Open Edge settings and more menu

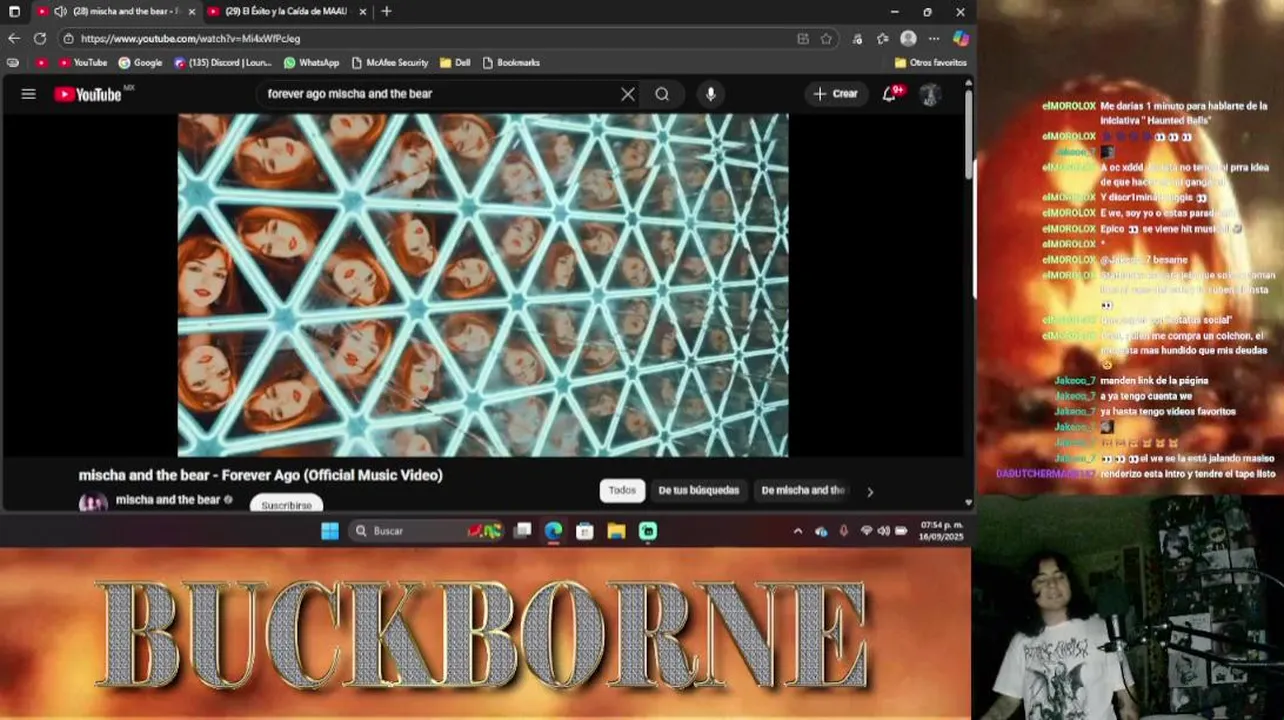tap(934, 38)
